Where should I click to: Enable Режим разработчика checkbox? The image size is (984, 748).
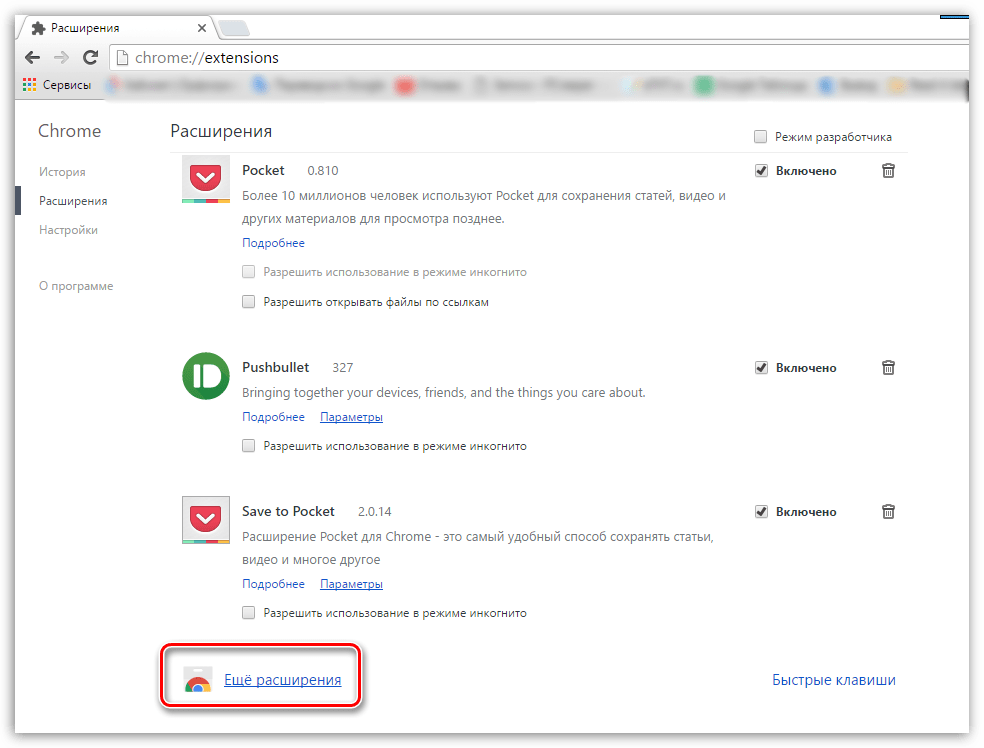[x=761, y=137]
